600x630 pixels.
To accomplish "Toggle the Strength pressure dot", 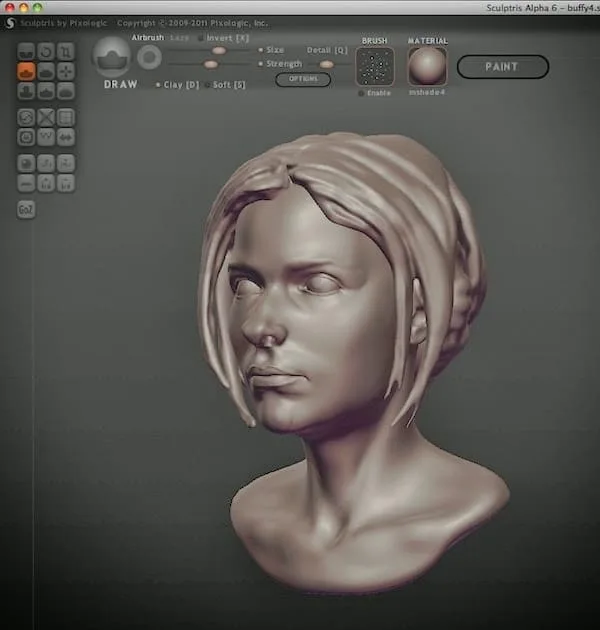I will pos(260,63).
